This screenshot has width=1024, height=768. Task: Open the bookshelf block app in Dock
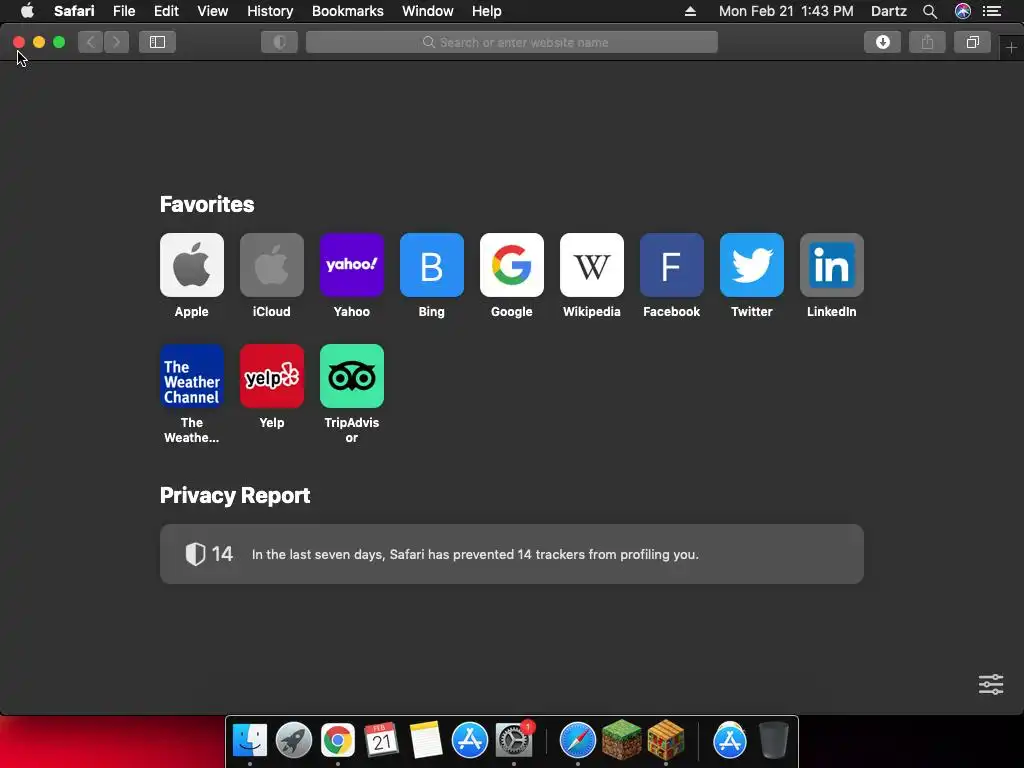click(665, 741)
